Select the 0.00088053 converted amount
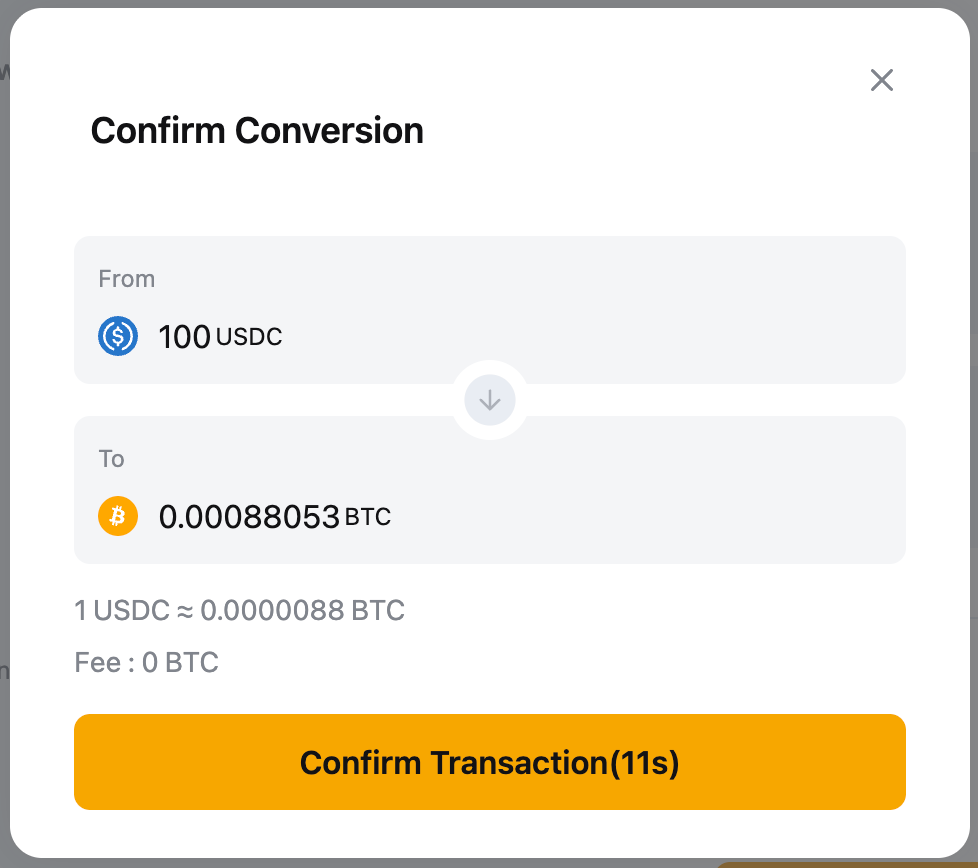The image size is (978, 868). point(249,517)
